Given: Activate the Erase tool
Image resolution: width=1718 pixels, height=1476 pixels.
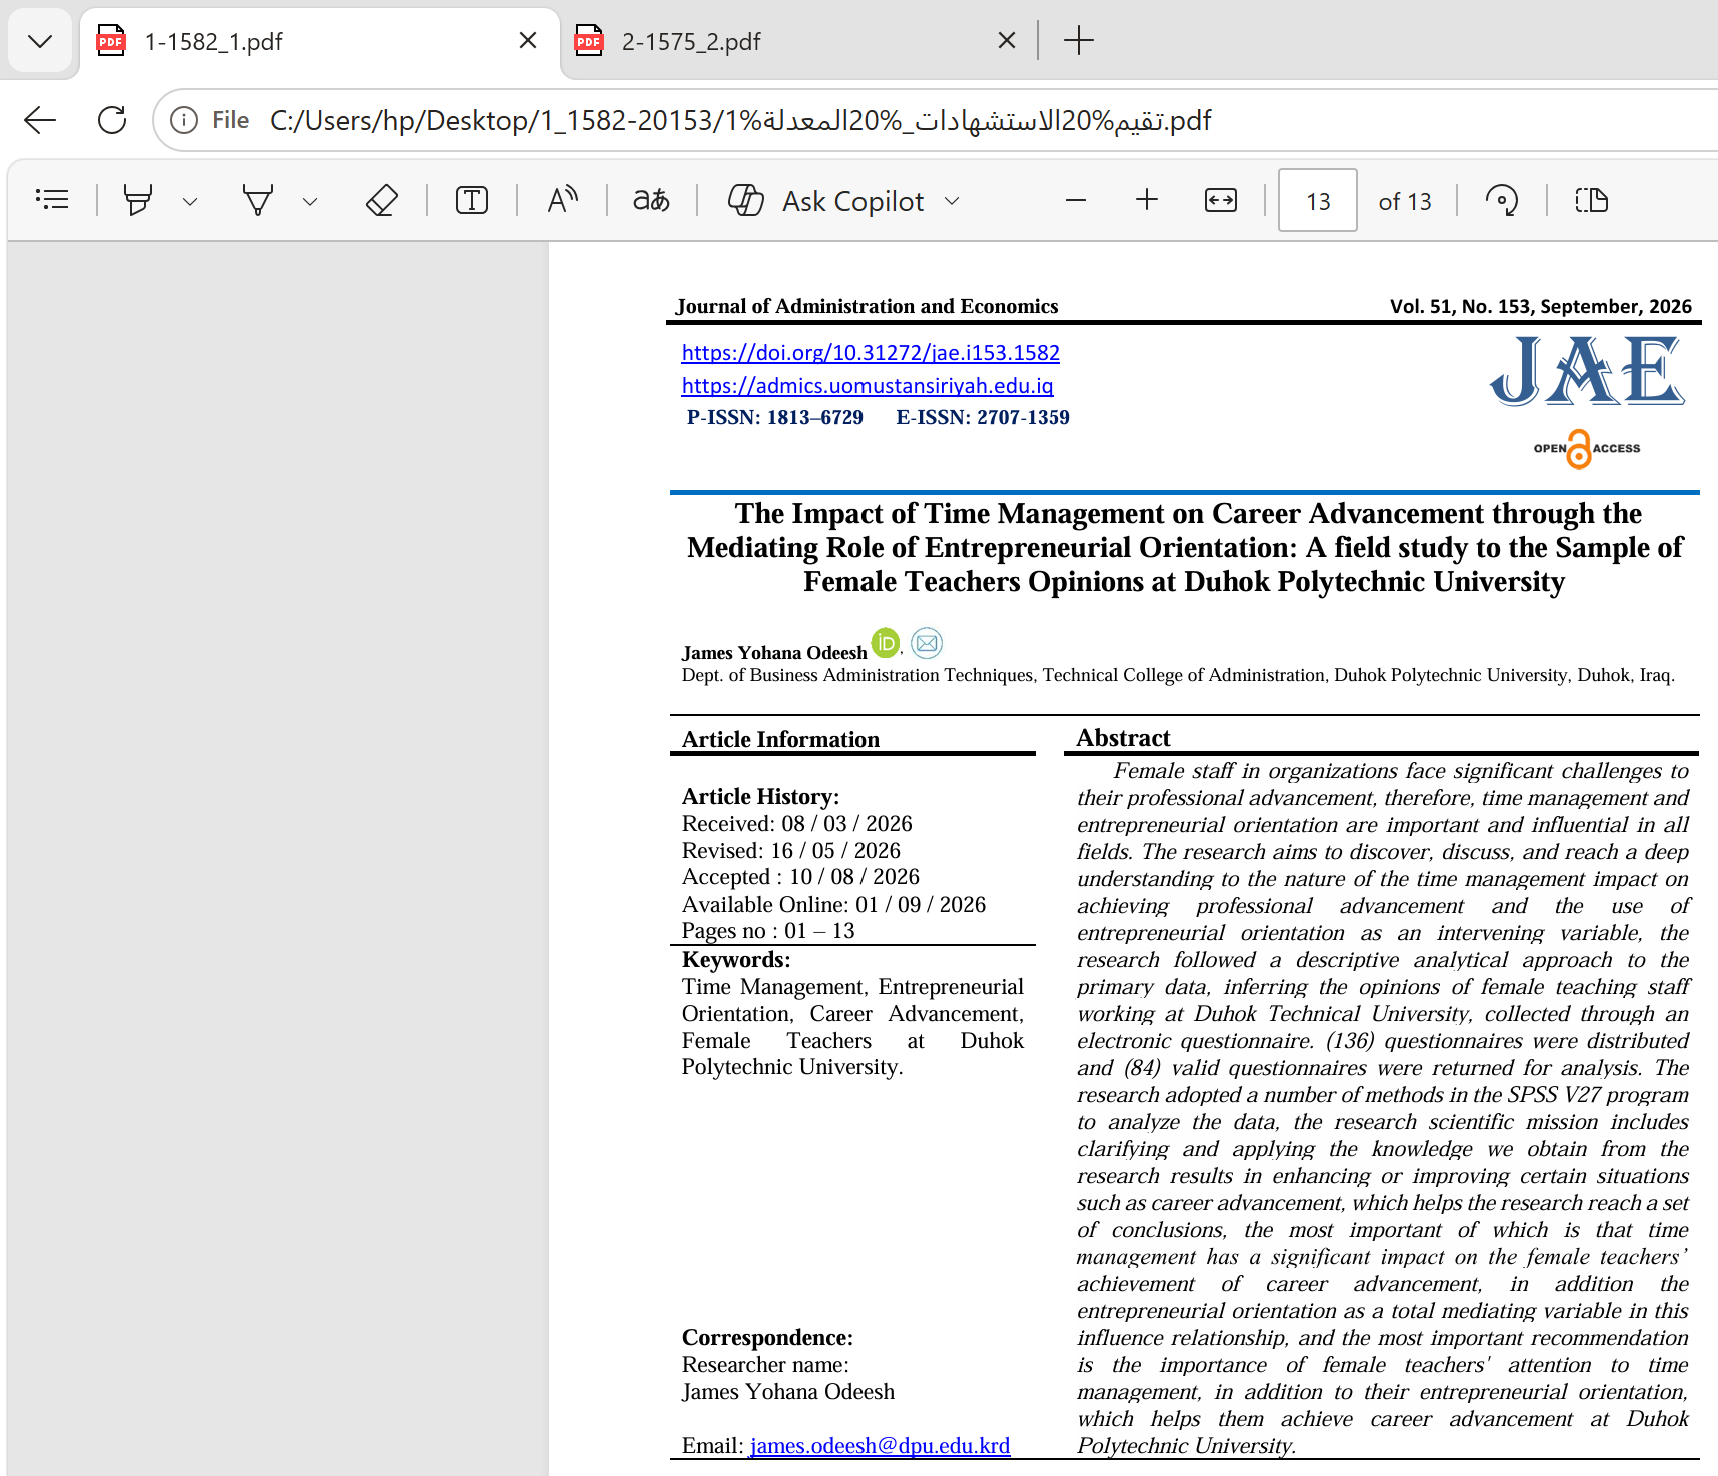Looking at the screenshot, I should click(x=381, y=200).
